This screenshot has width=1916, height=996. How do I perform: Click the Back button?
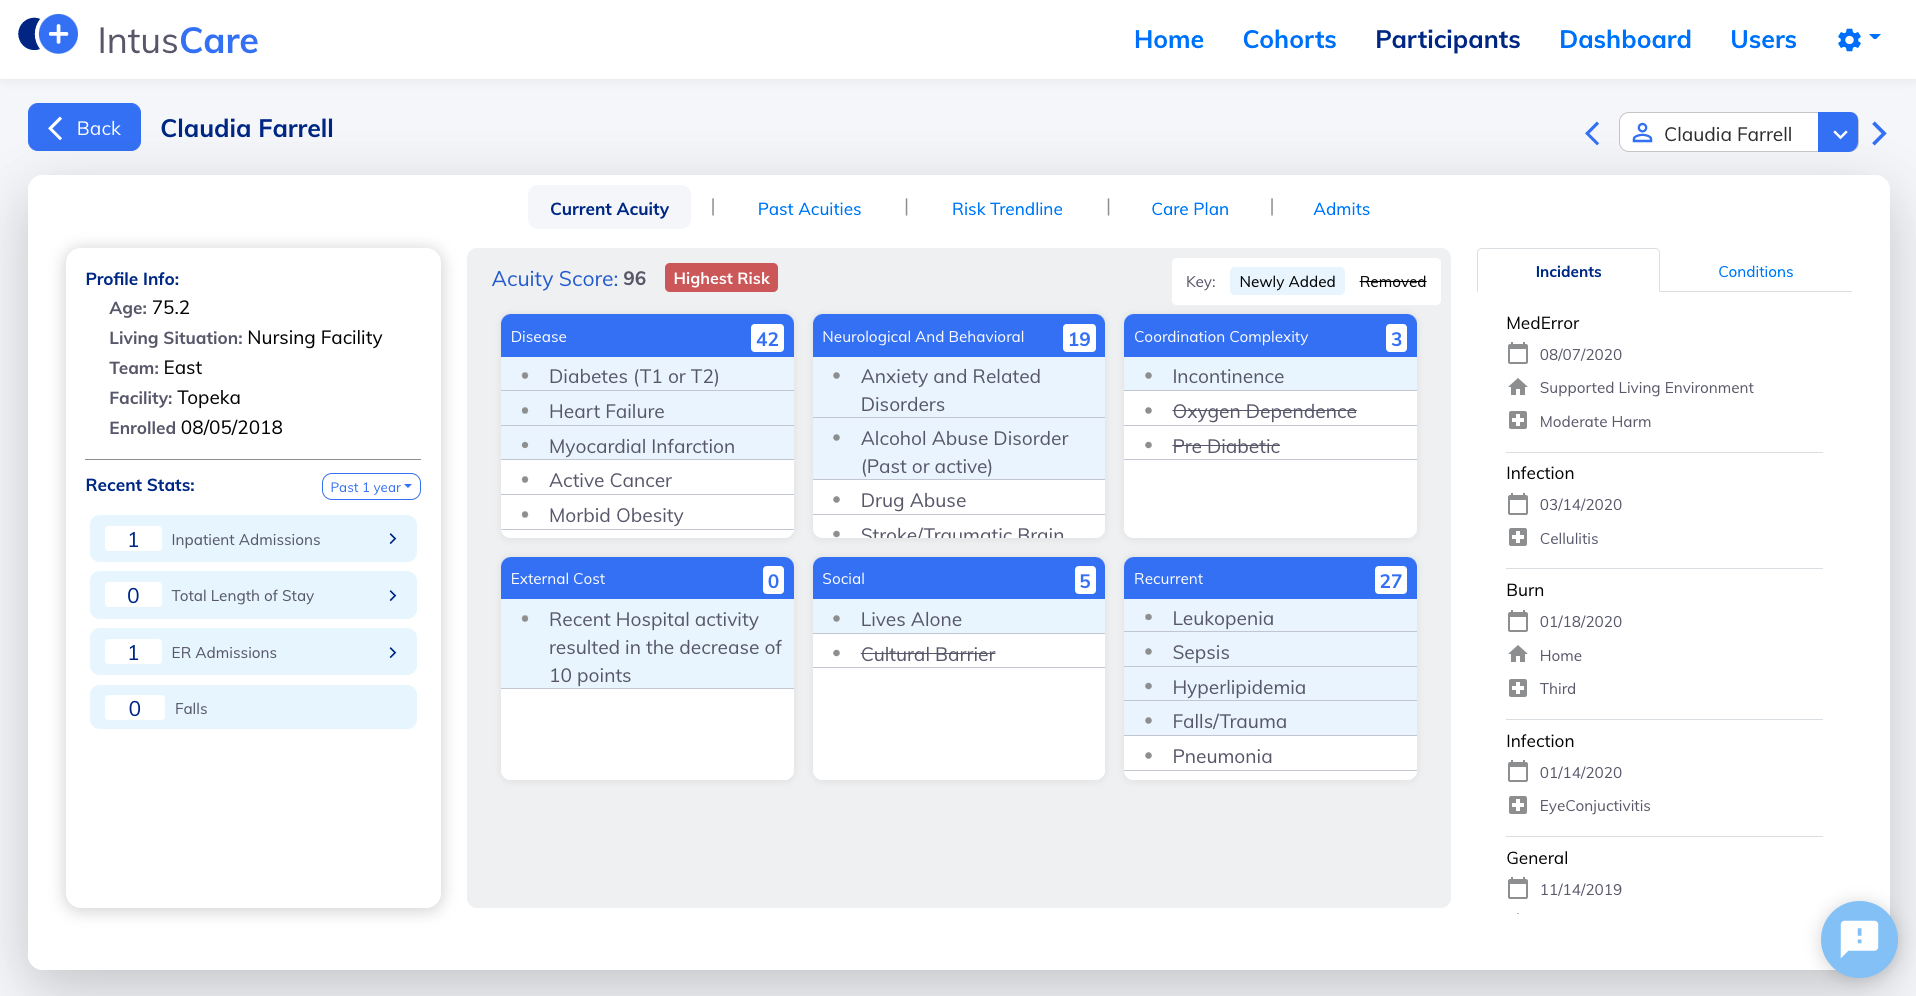[x=84, y=128]
